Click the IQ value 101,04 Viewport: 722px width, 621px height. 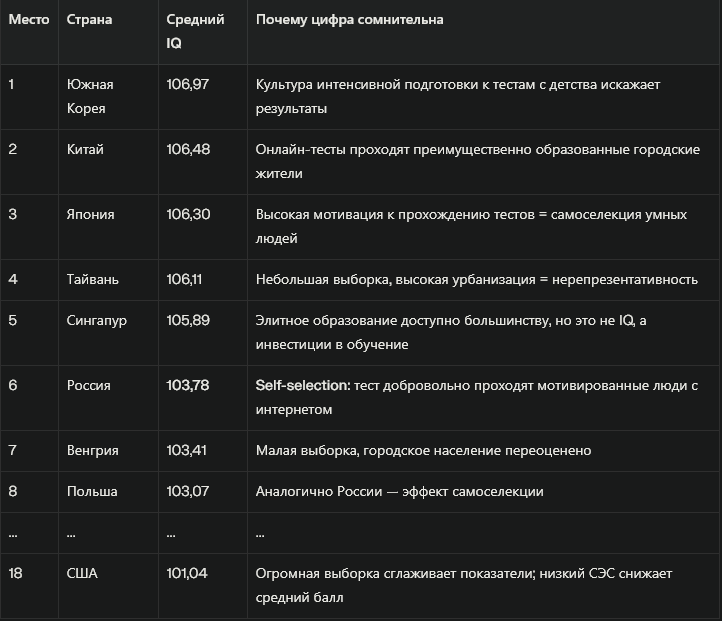(x=187, y=573)
